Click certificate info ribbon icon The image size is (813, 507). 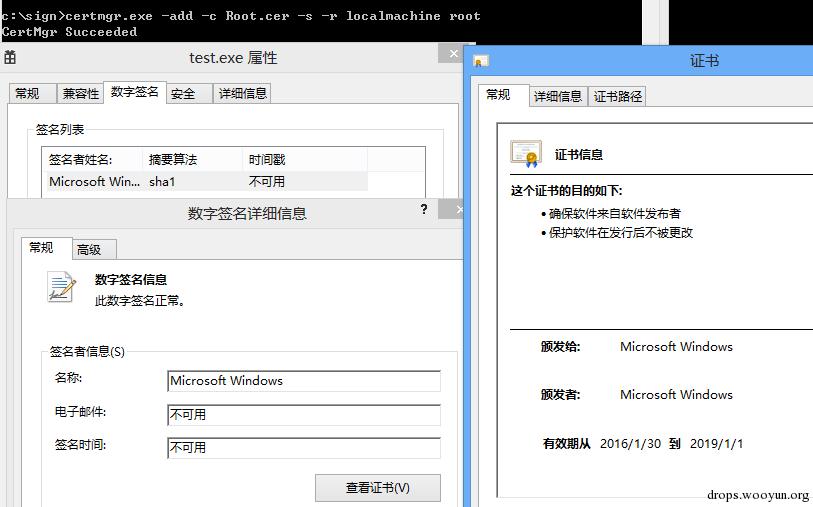point(526,153)
